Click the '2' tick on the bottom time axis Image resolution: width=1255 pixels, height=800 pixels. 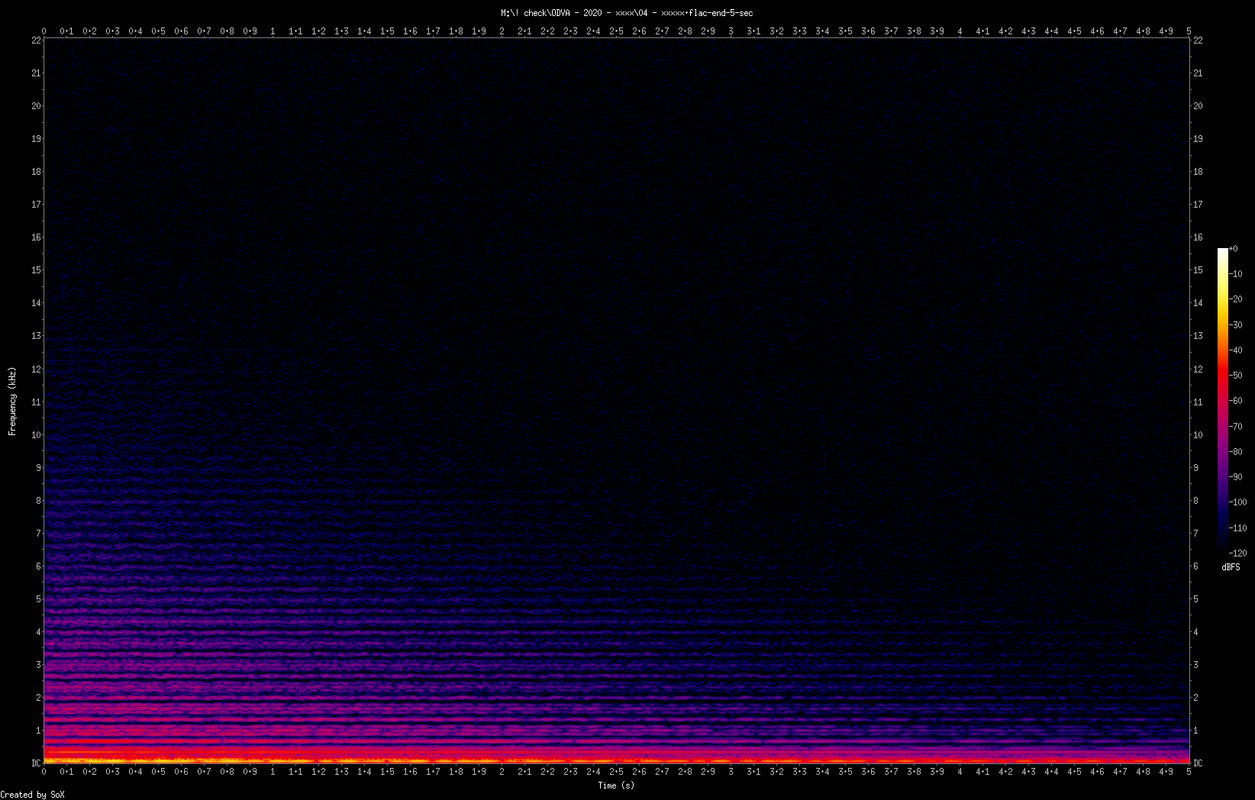pos(502,774)
